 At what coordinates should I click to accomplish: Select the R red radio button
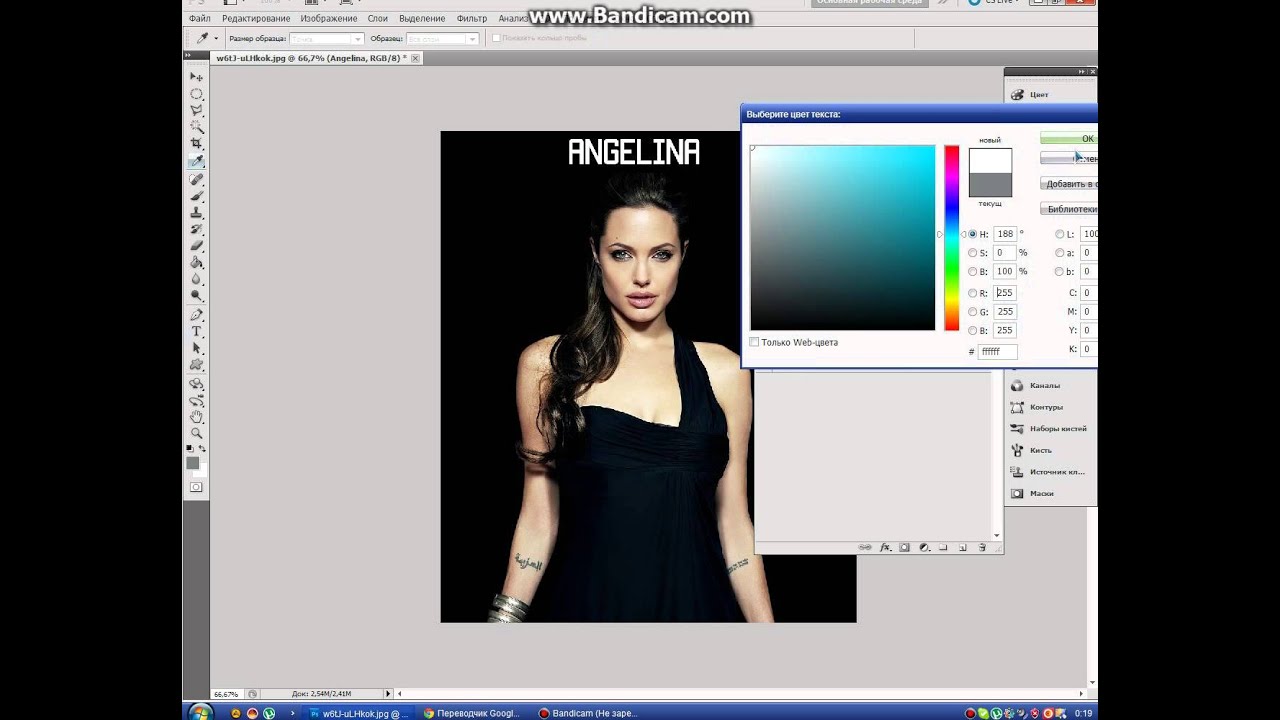[972, 293]
